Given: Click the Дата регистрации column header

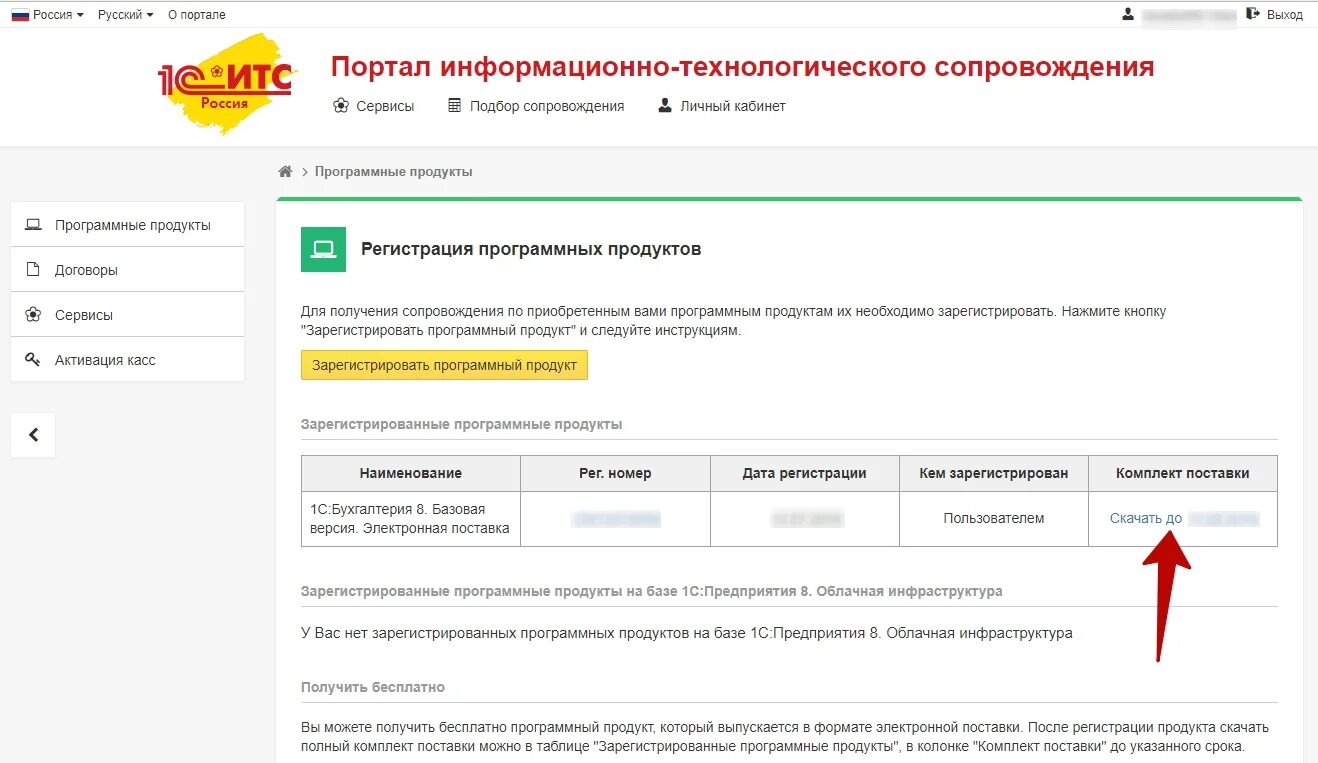Looking at the screenshot, I should coord(805,474).
